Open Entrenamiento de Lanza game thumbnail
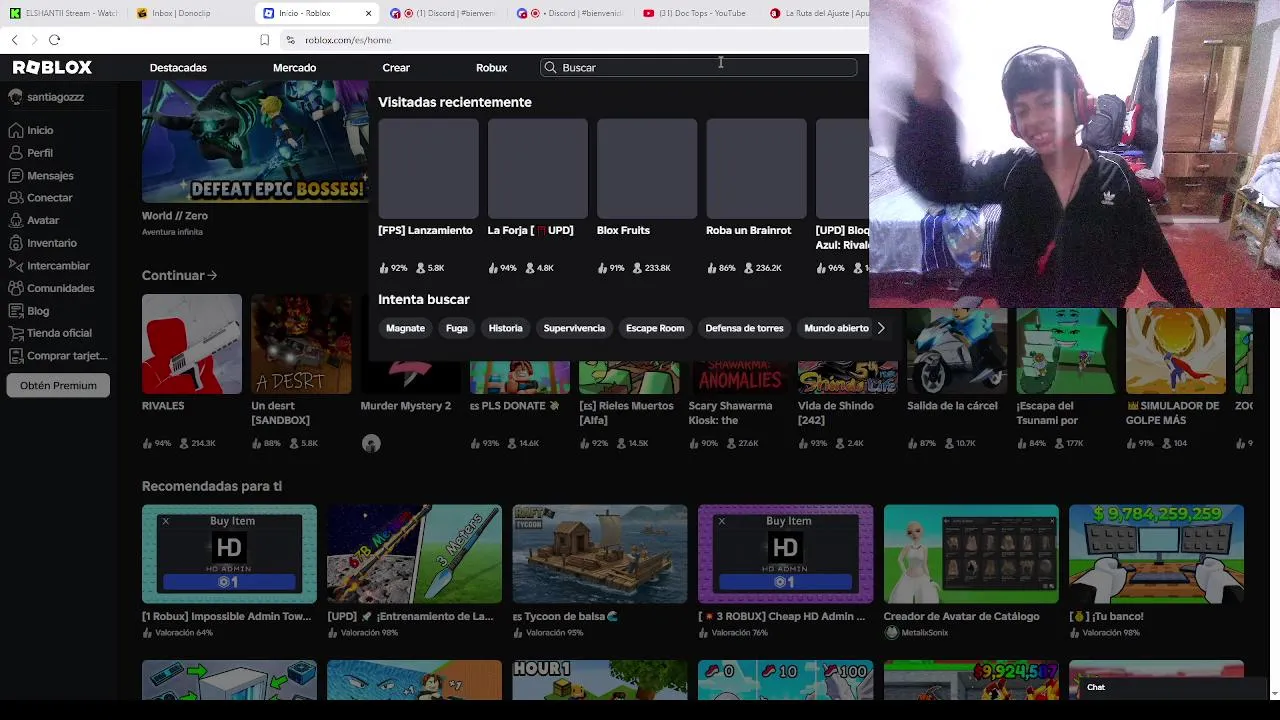Viewport: 1280px width, 720px height. (x=414, y=554)
